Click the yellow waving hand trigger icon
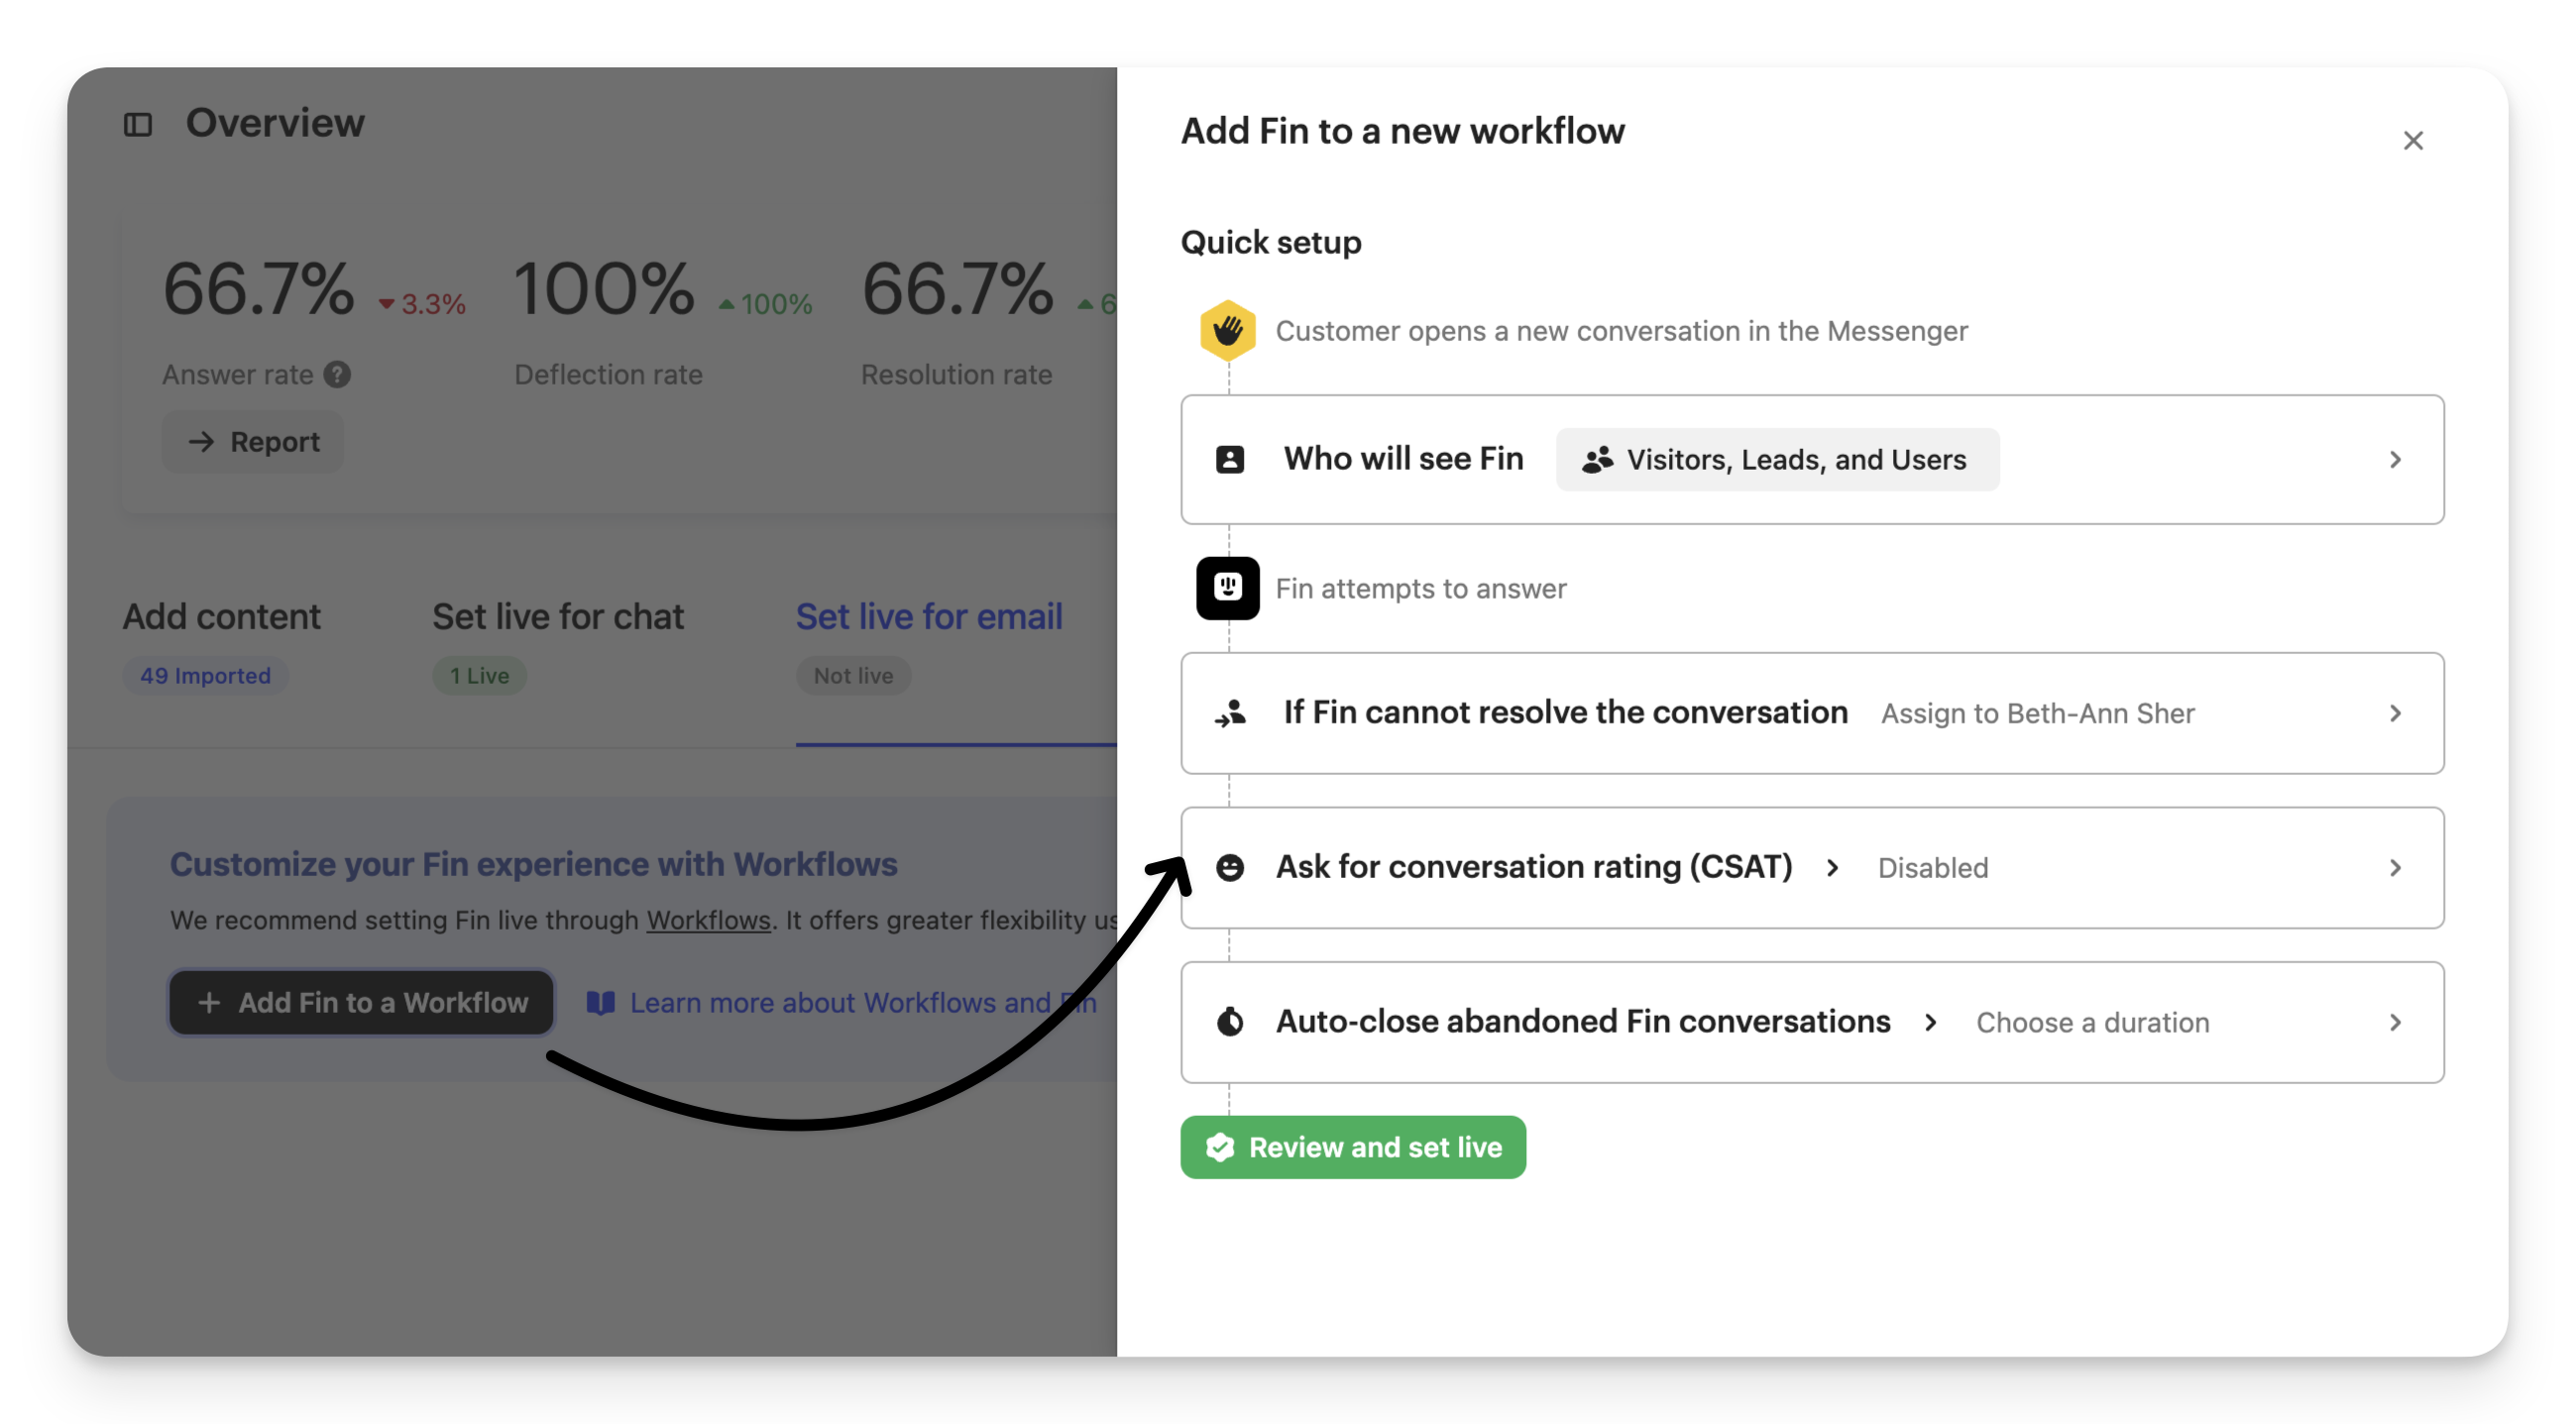2576x1424 pixels. (x=1227, y=330)
